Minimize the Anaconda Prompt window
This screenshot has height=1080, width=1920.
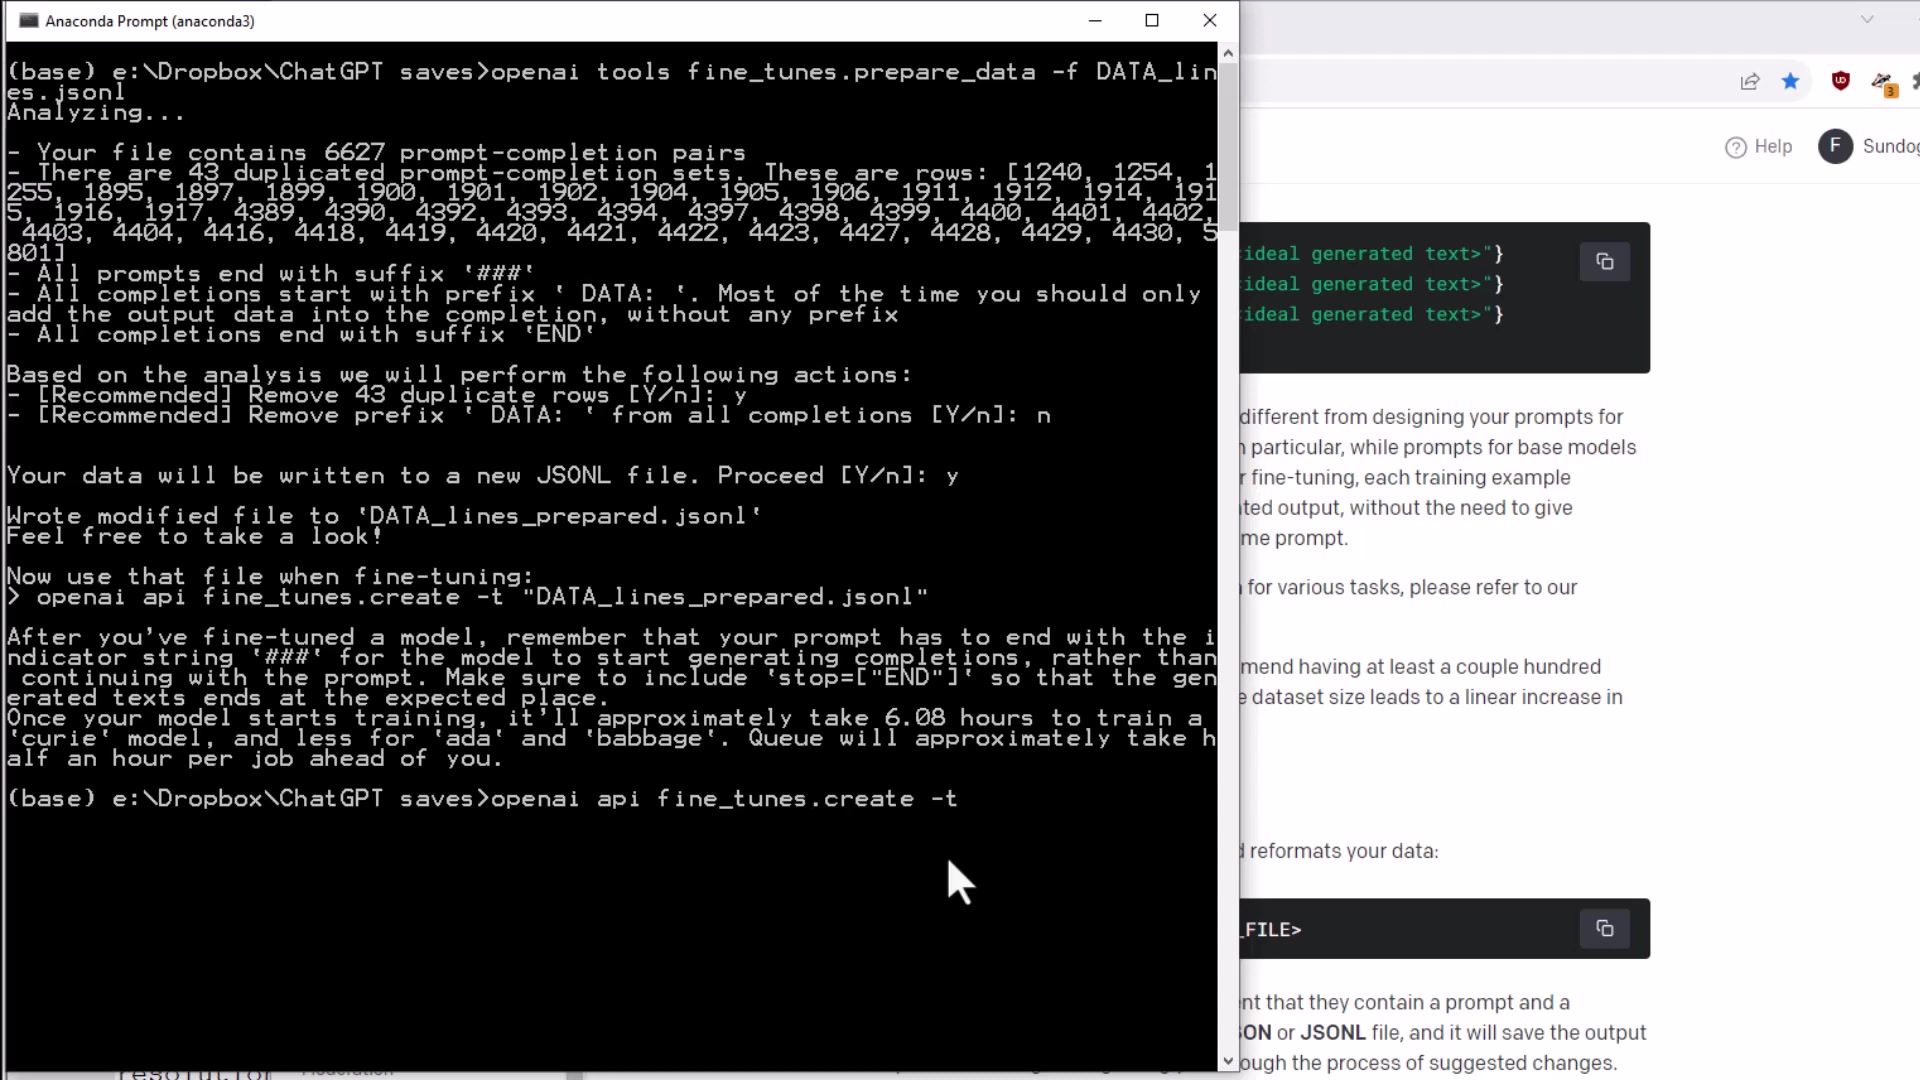1095,20
